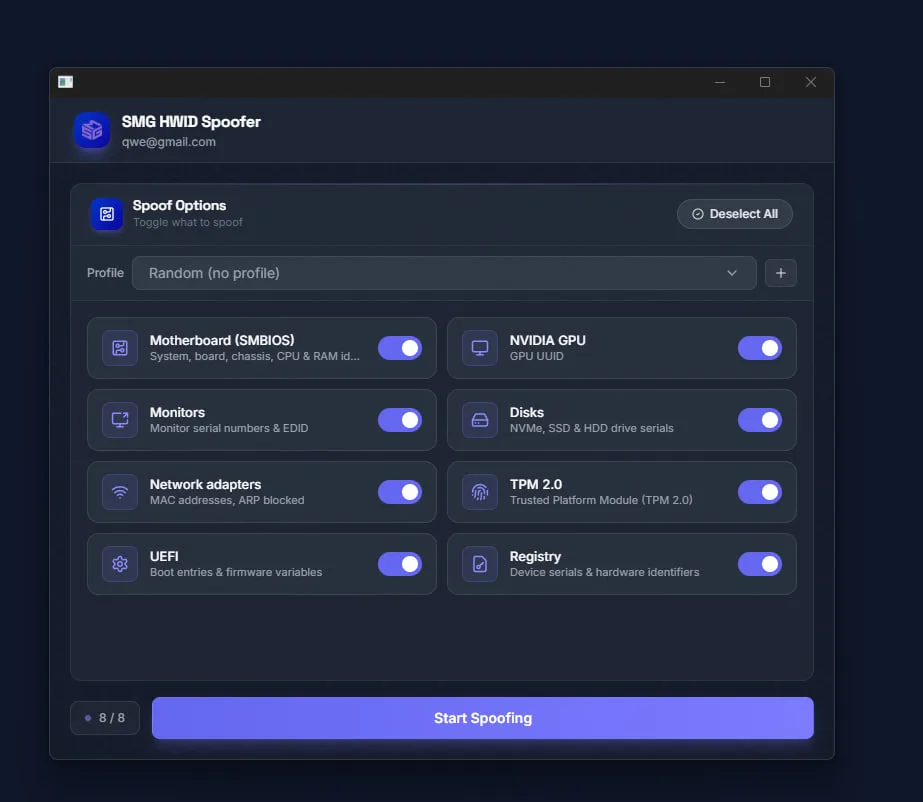923x802 pixels.
Task: Toggle the NVIDIA GPU switch
Action: point(759,348)
